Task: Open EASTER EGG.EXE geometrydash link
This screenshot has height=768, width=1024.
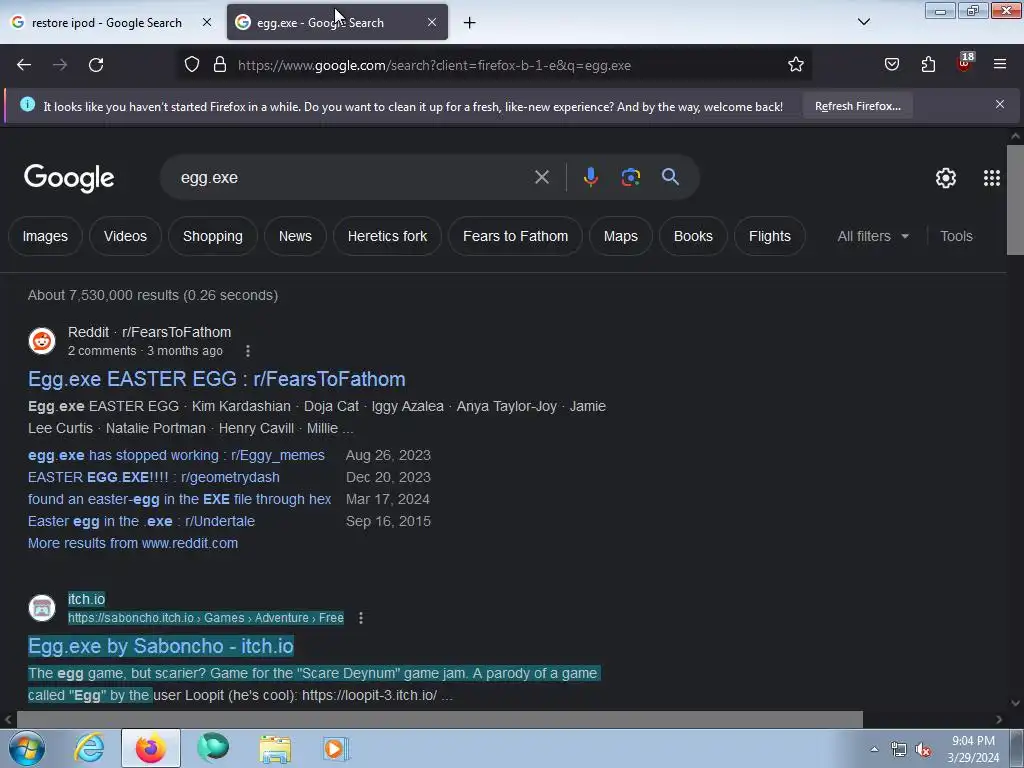Action: (153, 477)
